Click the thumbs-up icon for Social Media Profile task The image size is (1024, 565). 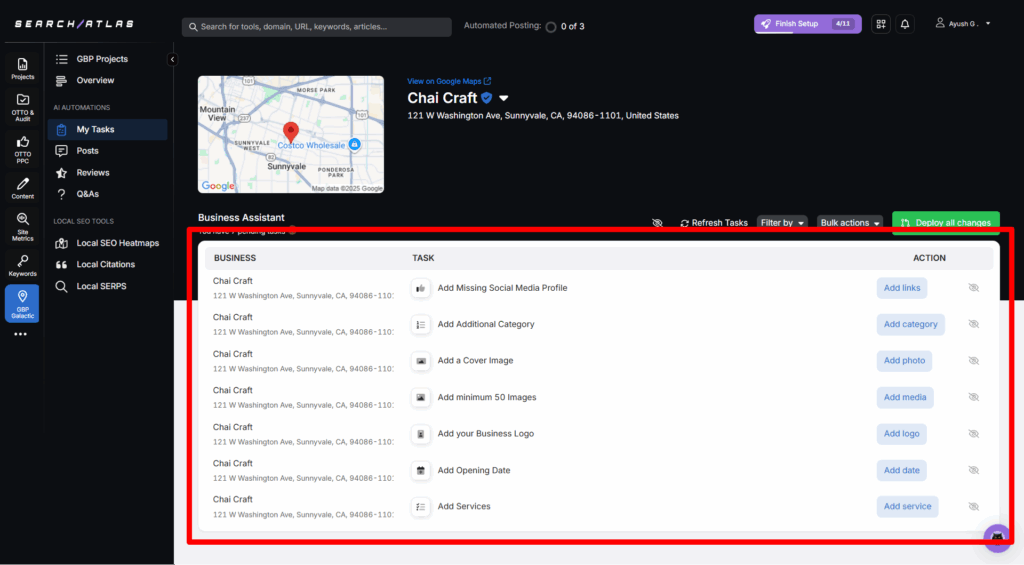pos(421,288)
